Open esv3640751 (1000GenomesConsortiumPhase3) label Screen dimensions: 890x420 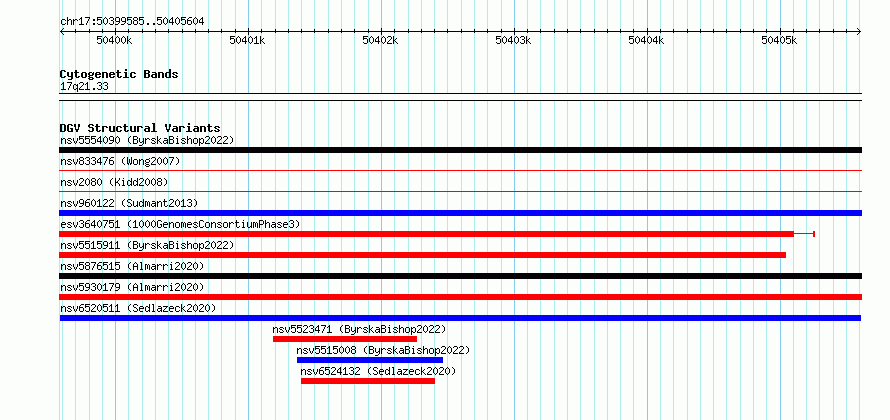[x=180, y=224]
